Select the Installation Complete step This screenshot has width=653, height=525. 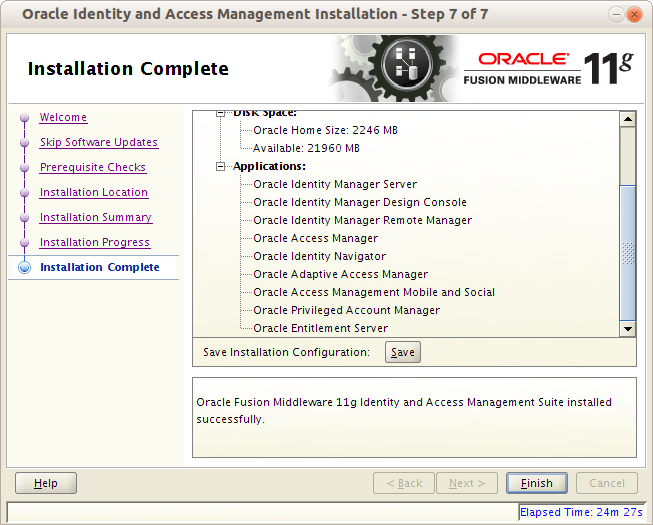[x=100, y=267]
